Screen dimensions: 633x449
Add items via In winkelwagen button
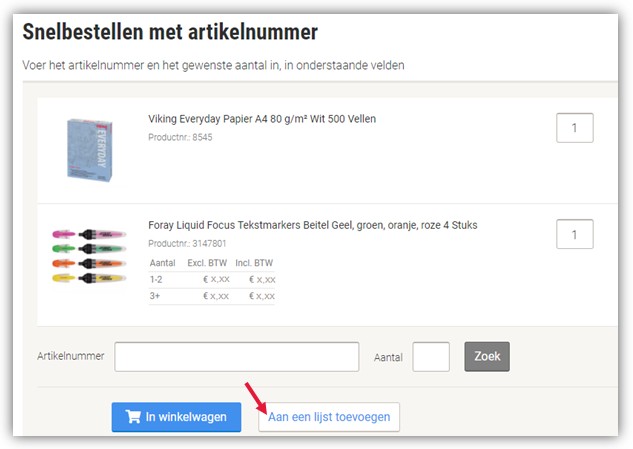[176, 417]
